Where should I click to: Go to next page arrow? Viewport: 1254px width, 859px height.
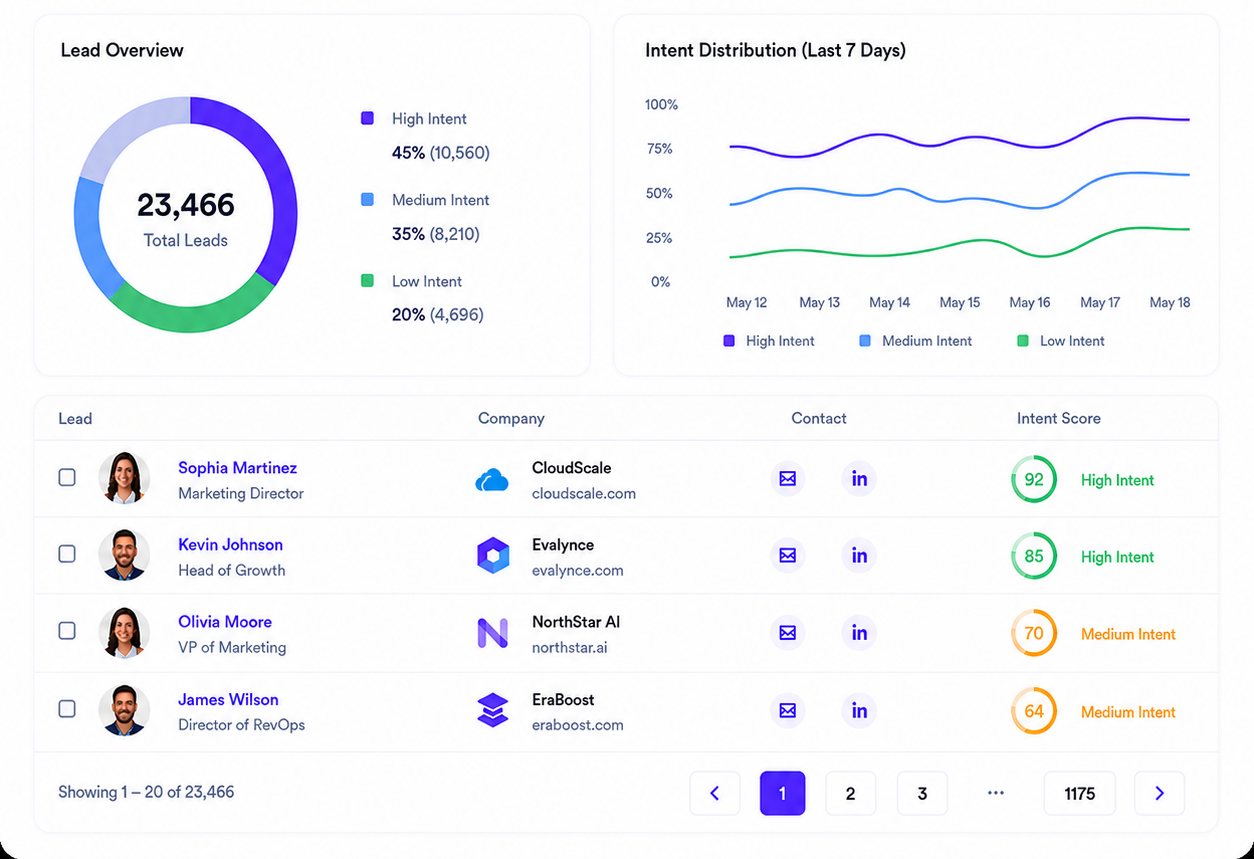tap(1159, 793)
